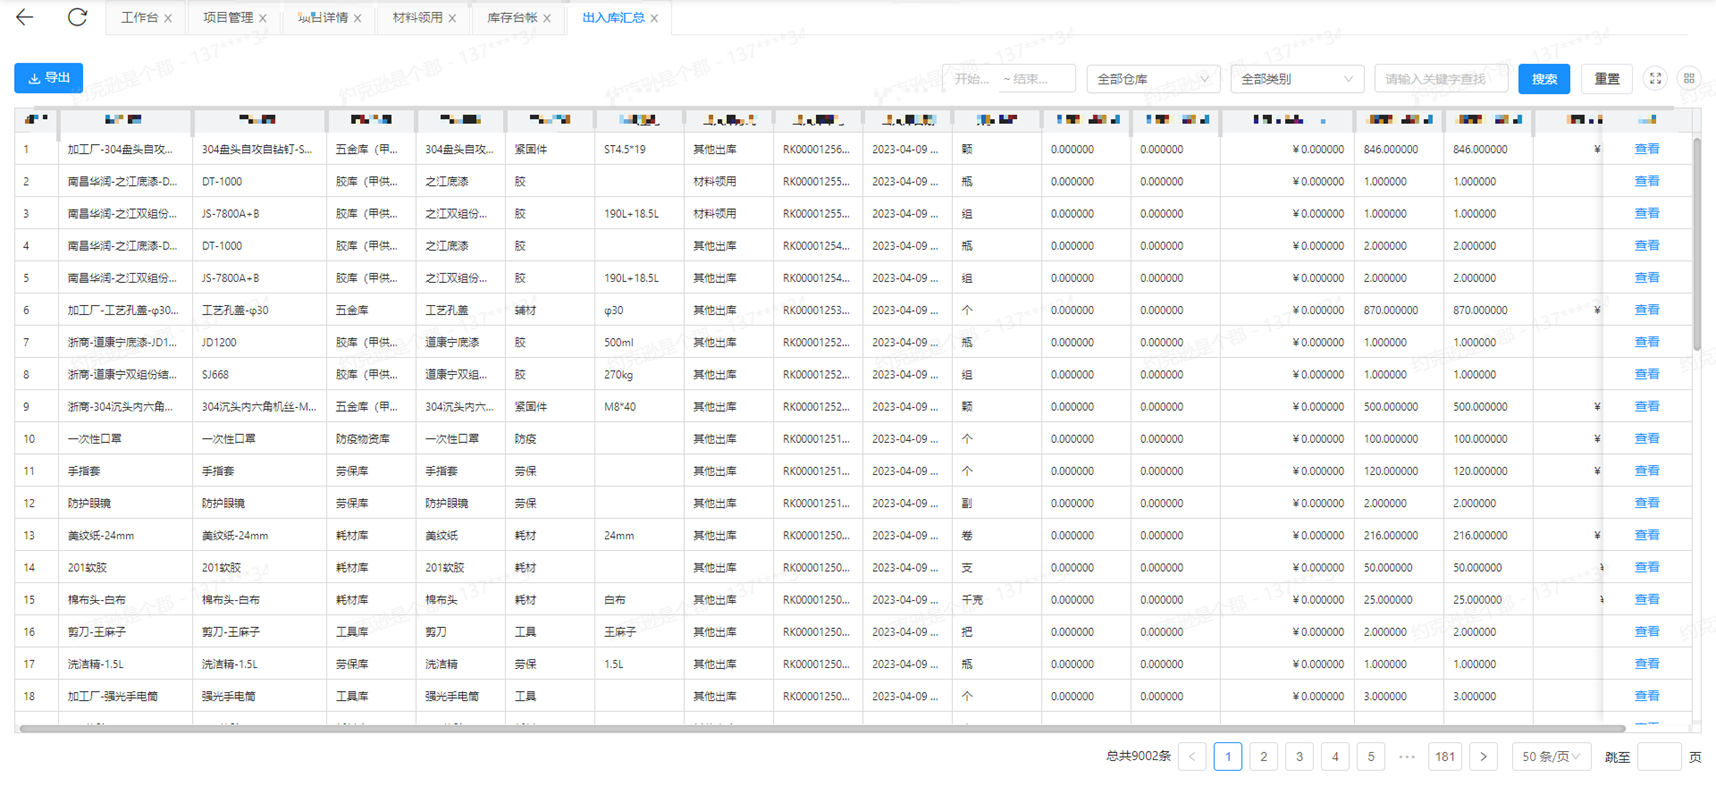Viewport: 1716px width, 786px height.
Task: Click the pagination ellipsis to jump pages
Action: point(1407,757)
